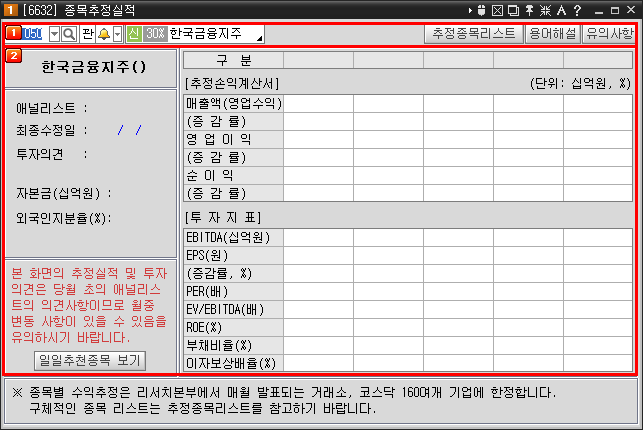Click the ROE(%) row label
The height and width of the screenshot is (430, 643).
pos(233,328)
